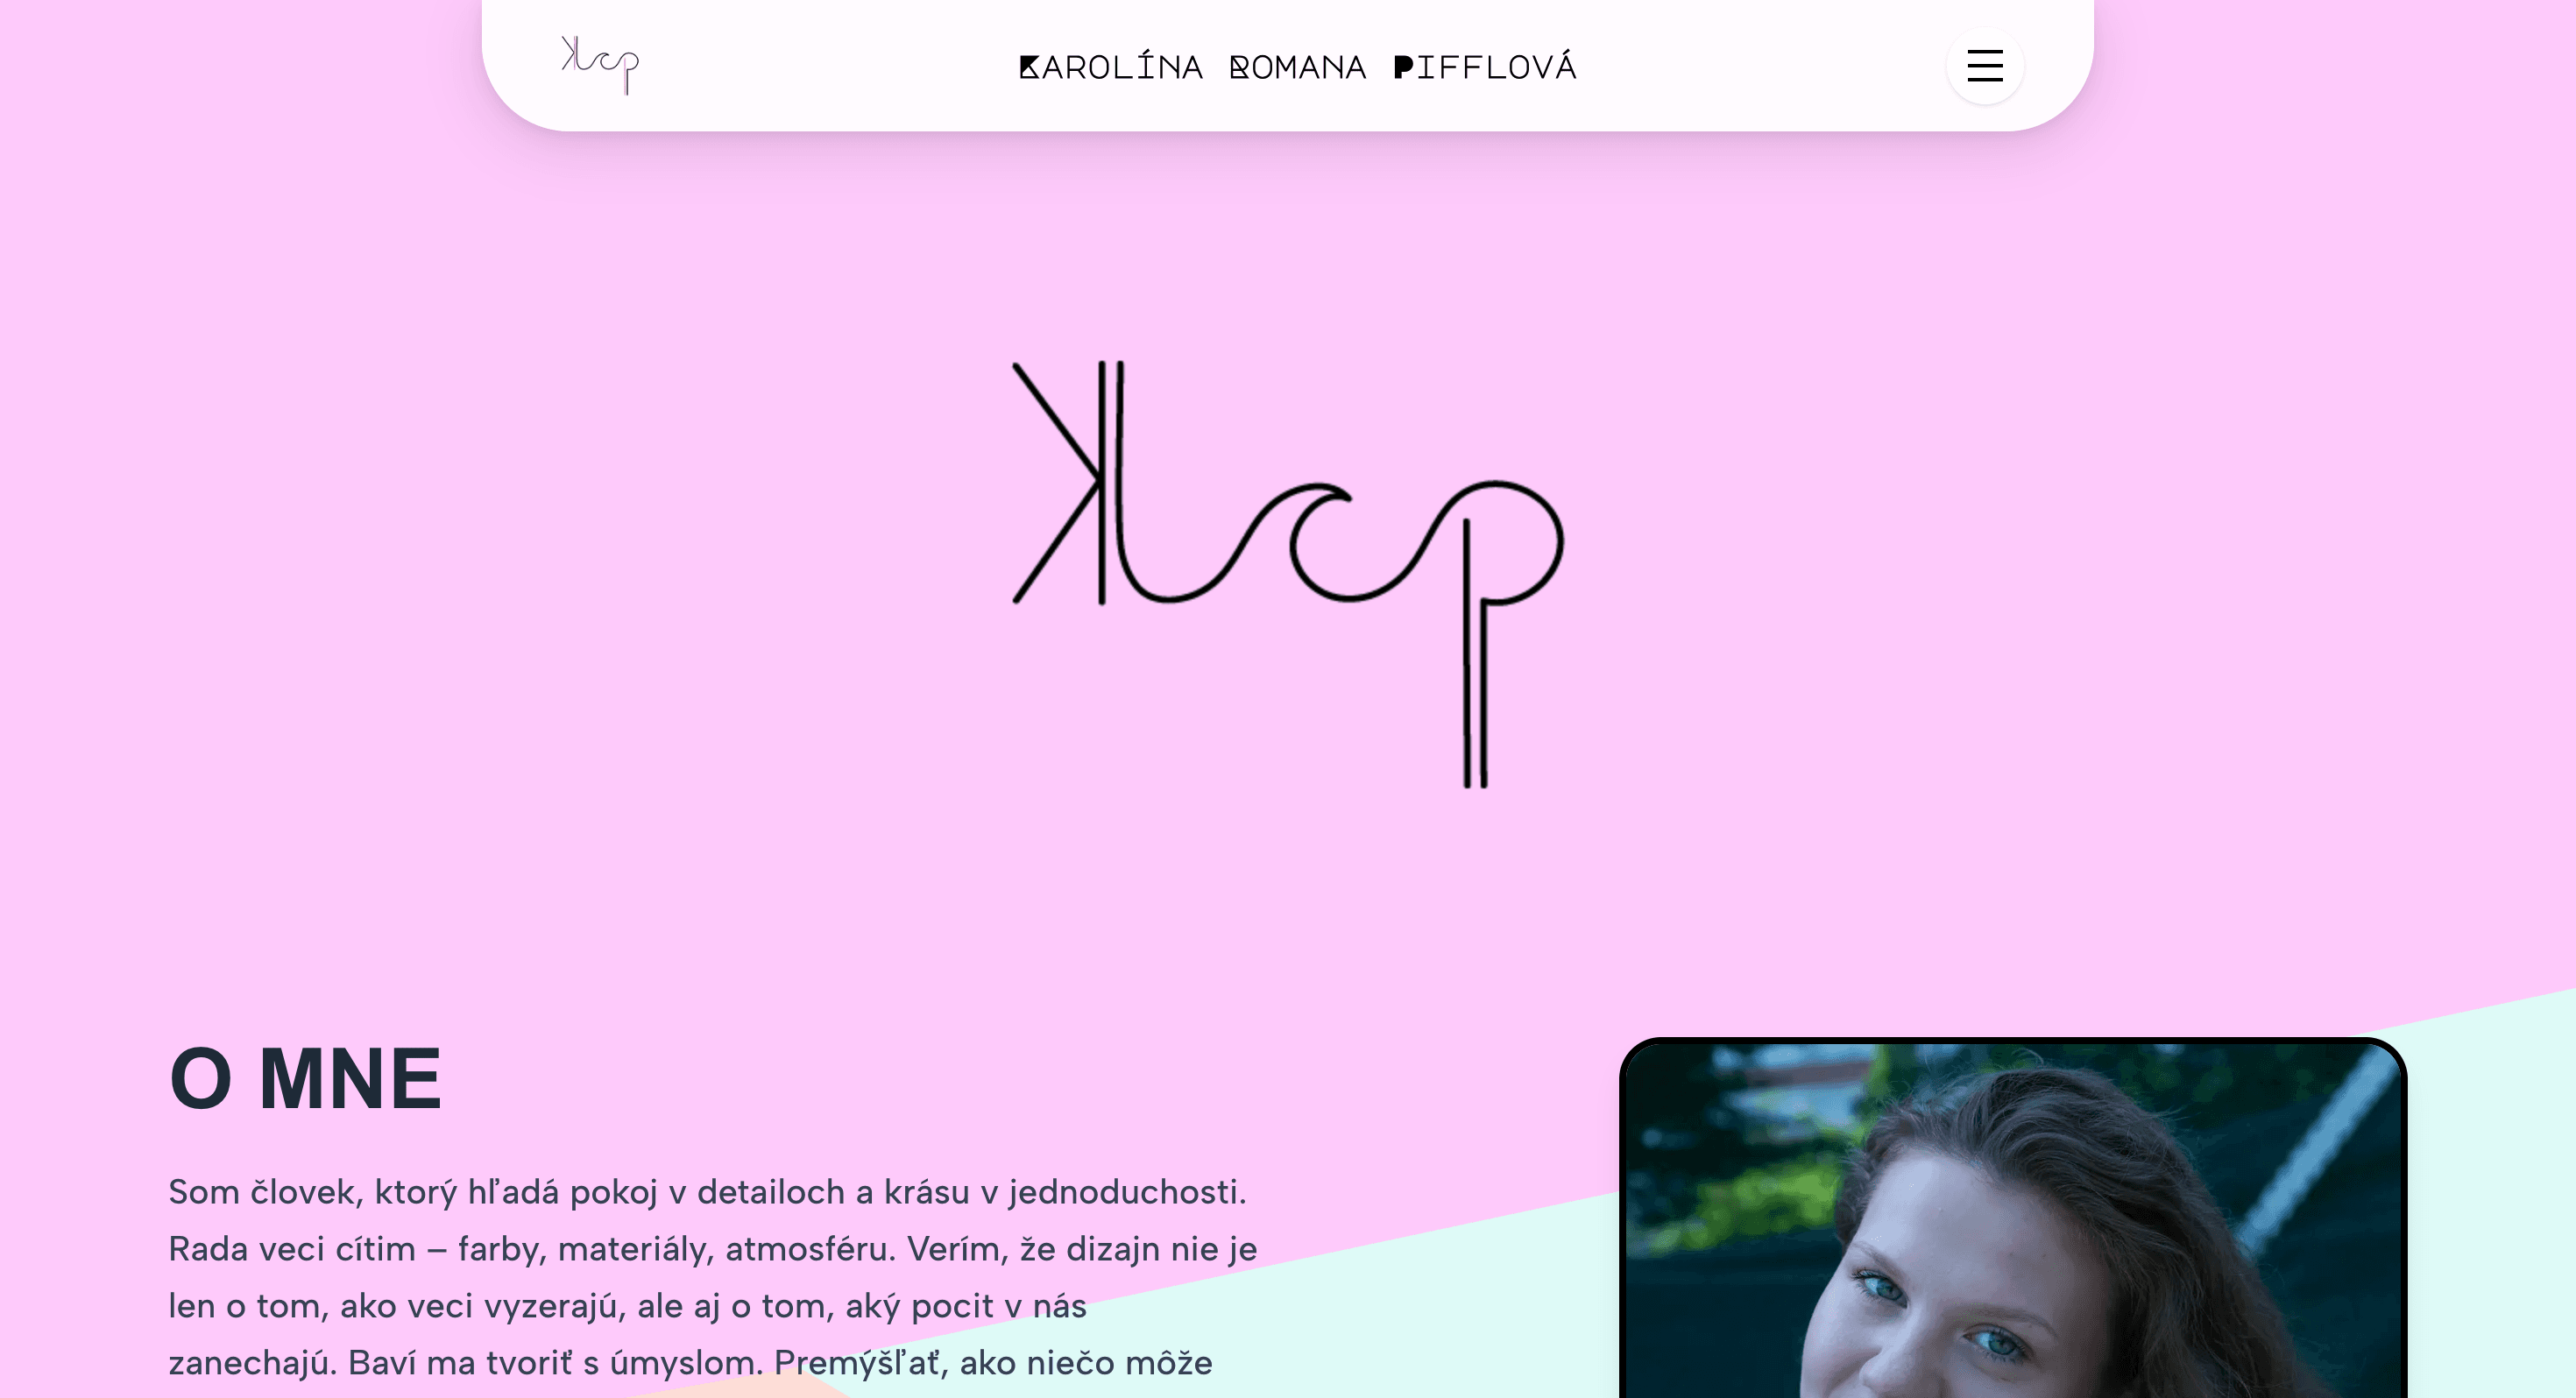Click the large Klcp logo in the hero
Screen dimensions: 2576x1398
pyautogui.click(x=1288, y=574)
